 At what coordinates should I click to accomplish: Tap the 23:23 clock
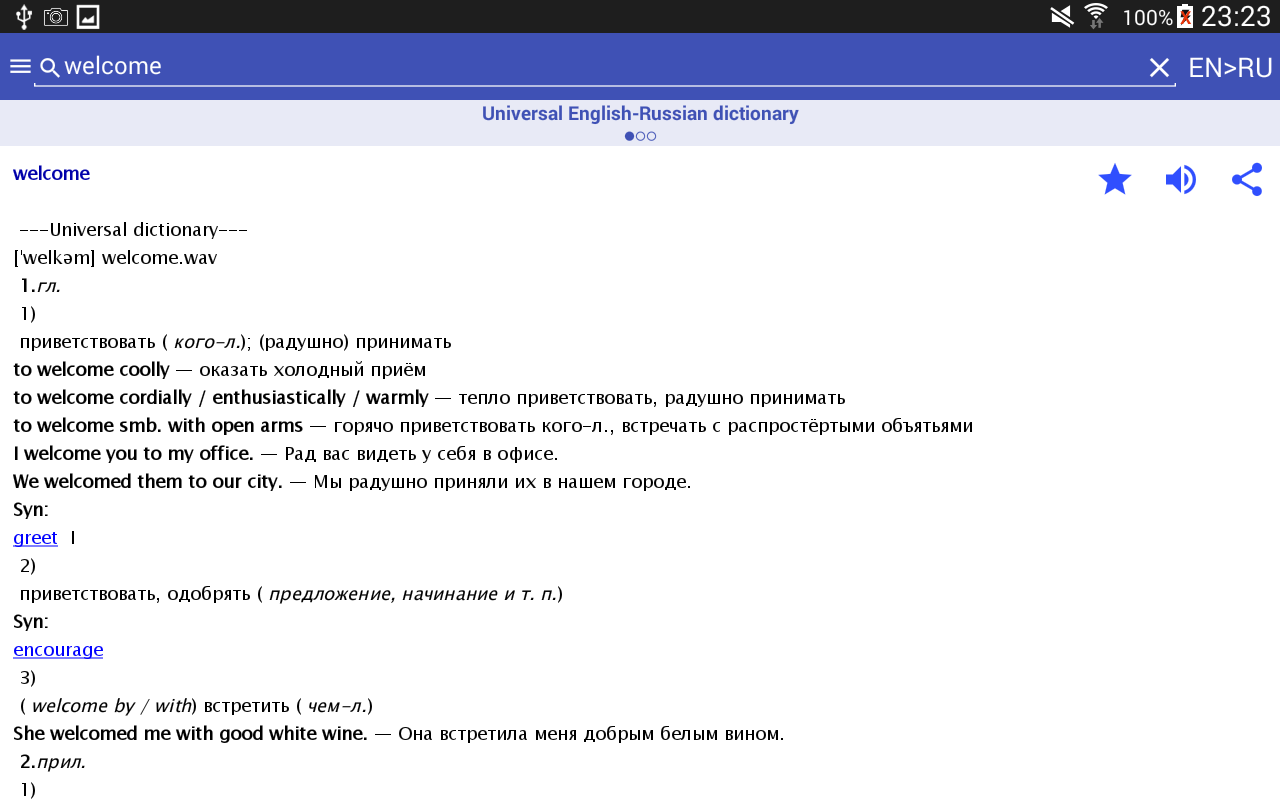[x=1235, y=17]
